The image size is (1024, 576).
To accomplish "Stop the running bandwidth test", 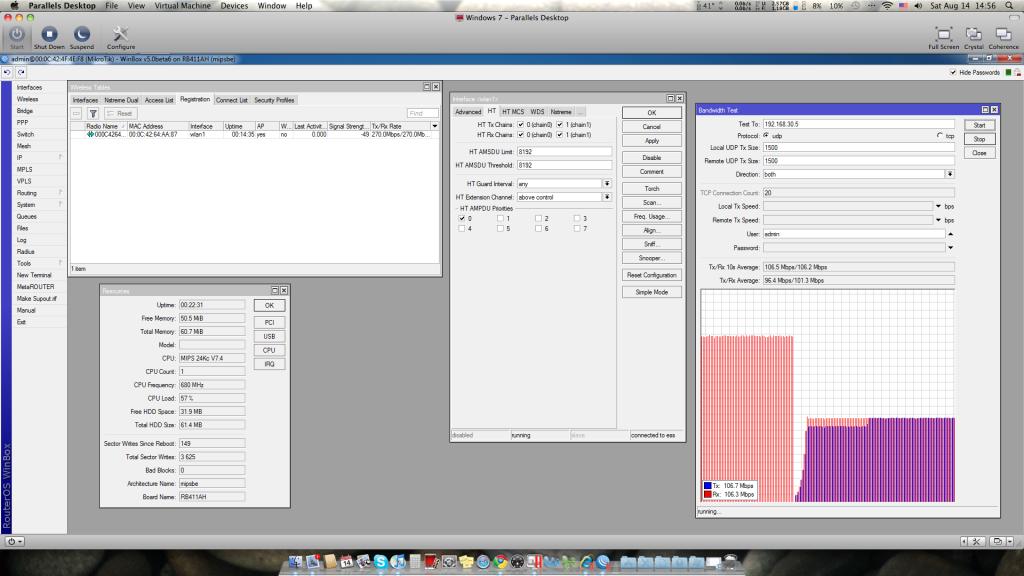I will [x=978, y=139].
